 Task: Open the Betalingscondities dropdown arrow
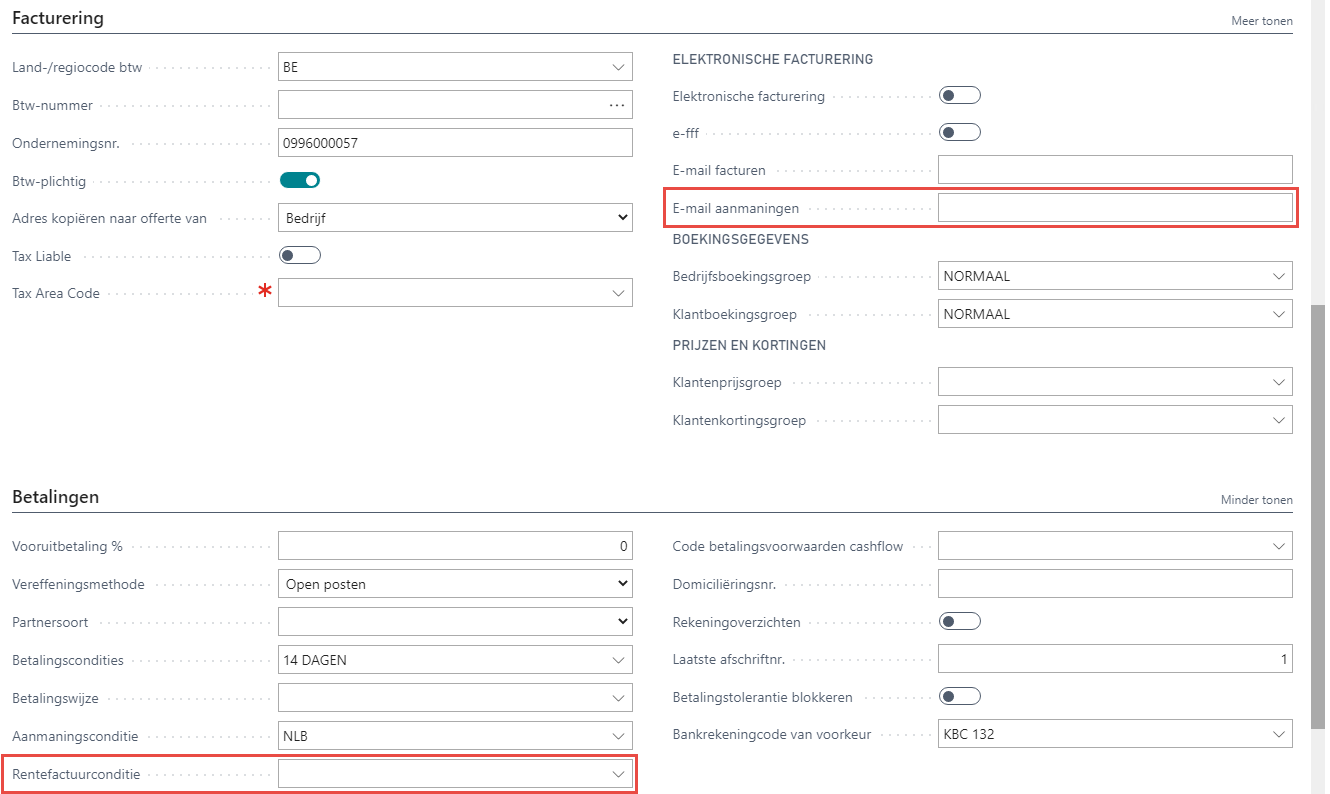click(x=617, y=660)
